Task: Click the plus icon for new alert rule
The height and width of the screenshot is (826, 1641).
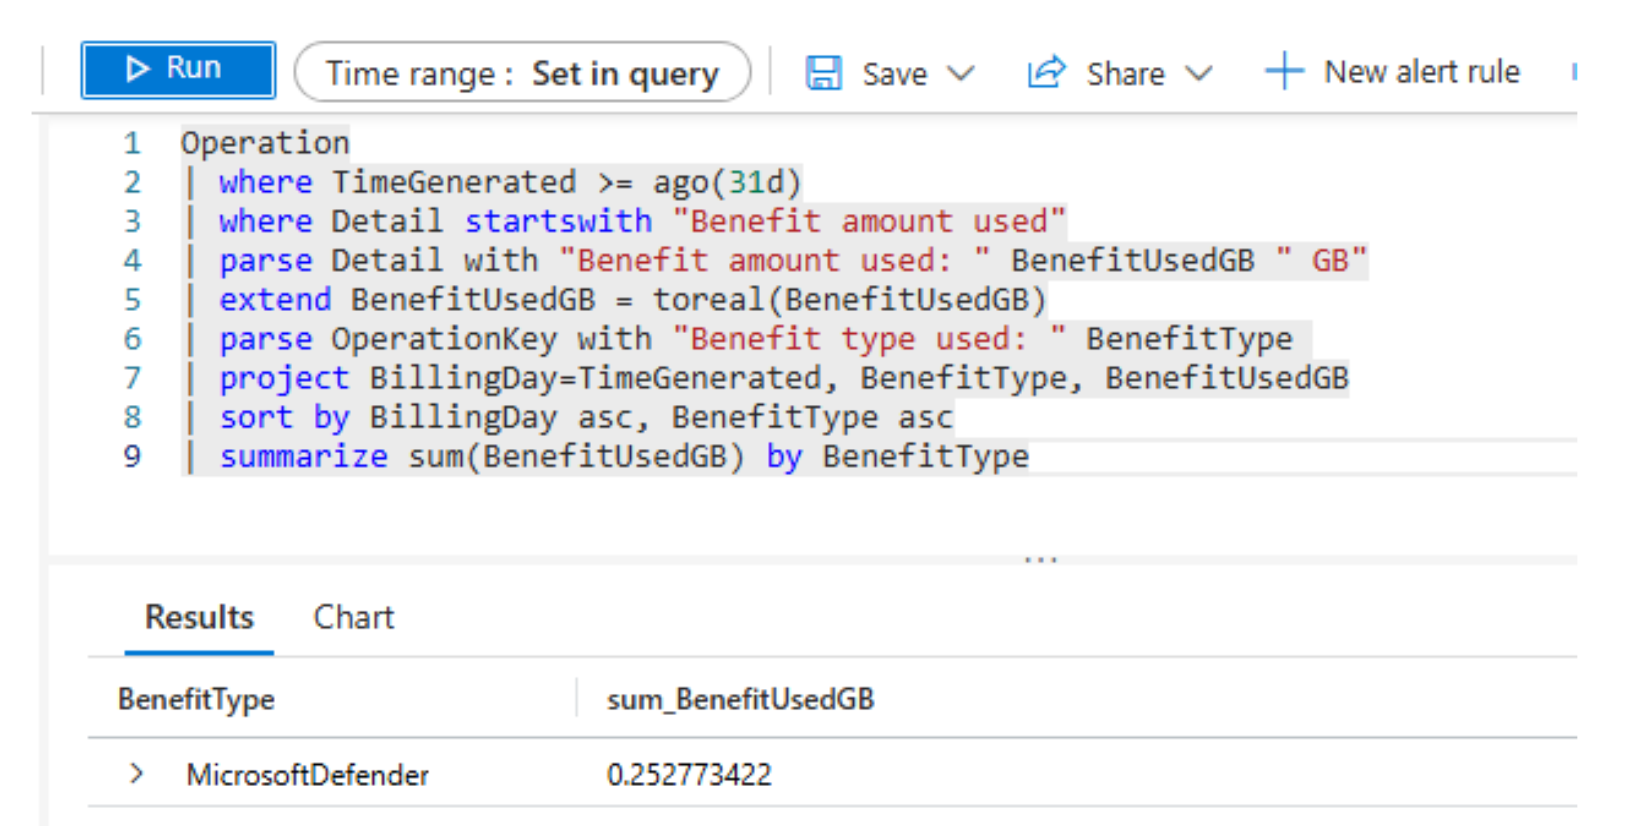Action: pyautogui.click(x=1283, y=72)
